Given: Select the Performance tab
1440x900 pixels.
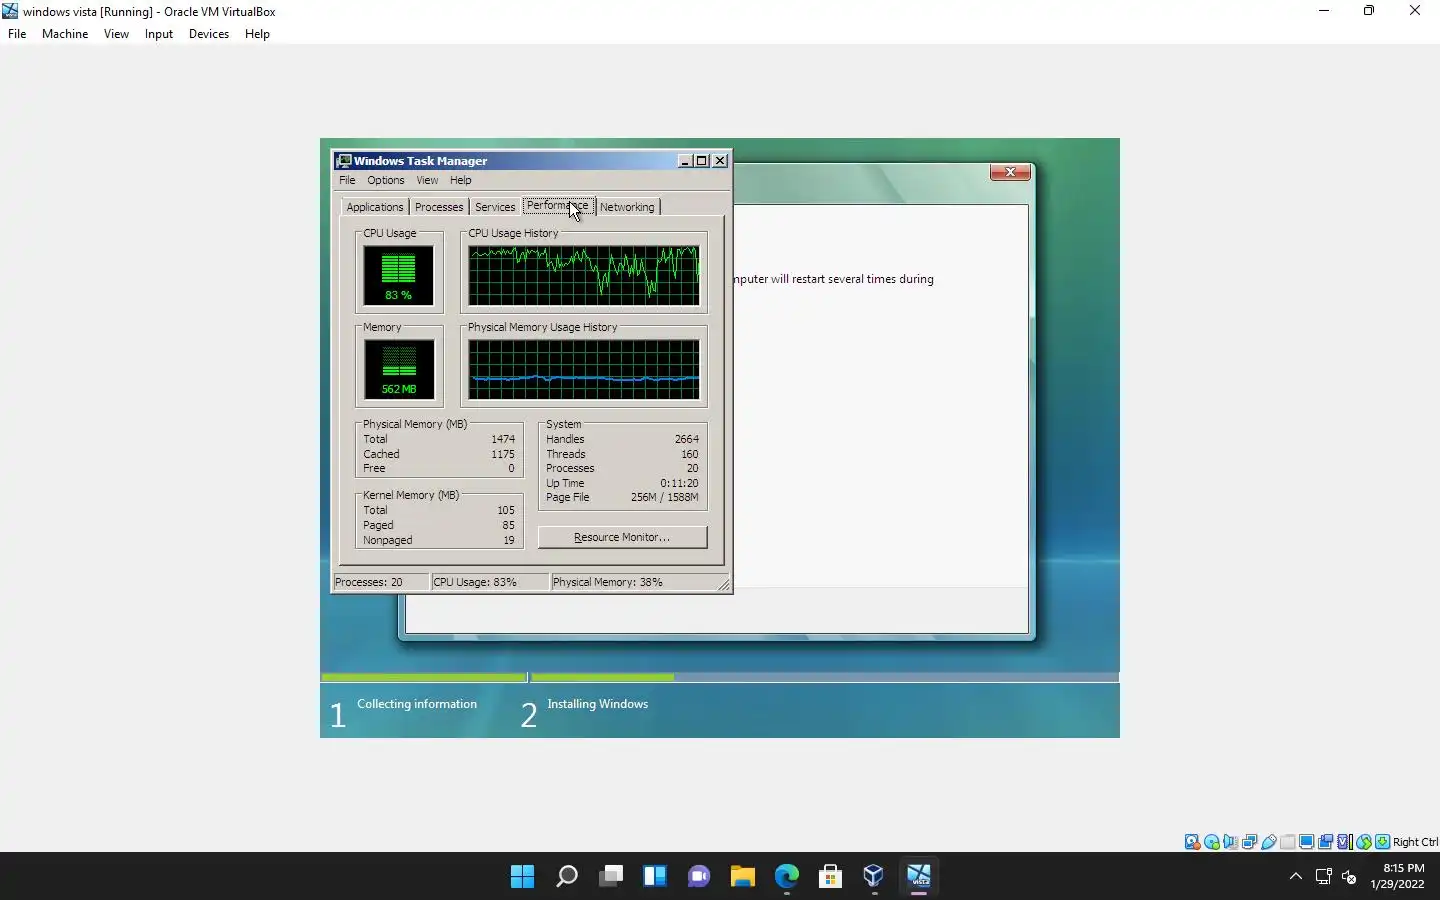Looking at the screenshot, I should pos(558,205).
